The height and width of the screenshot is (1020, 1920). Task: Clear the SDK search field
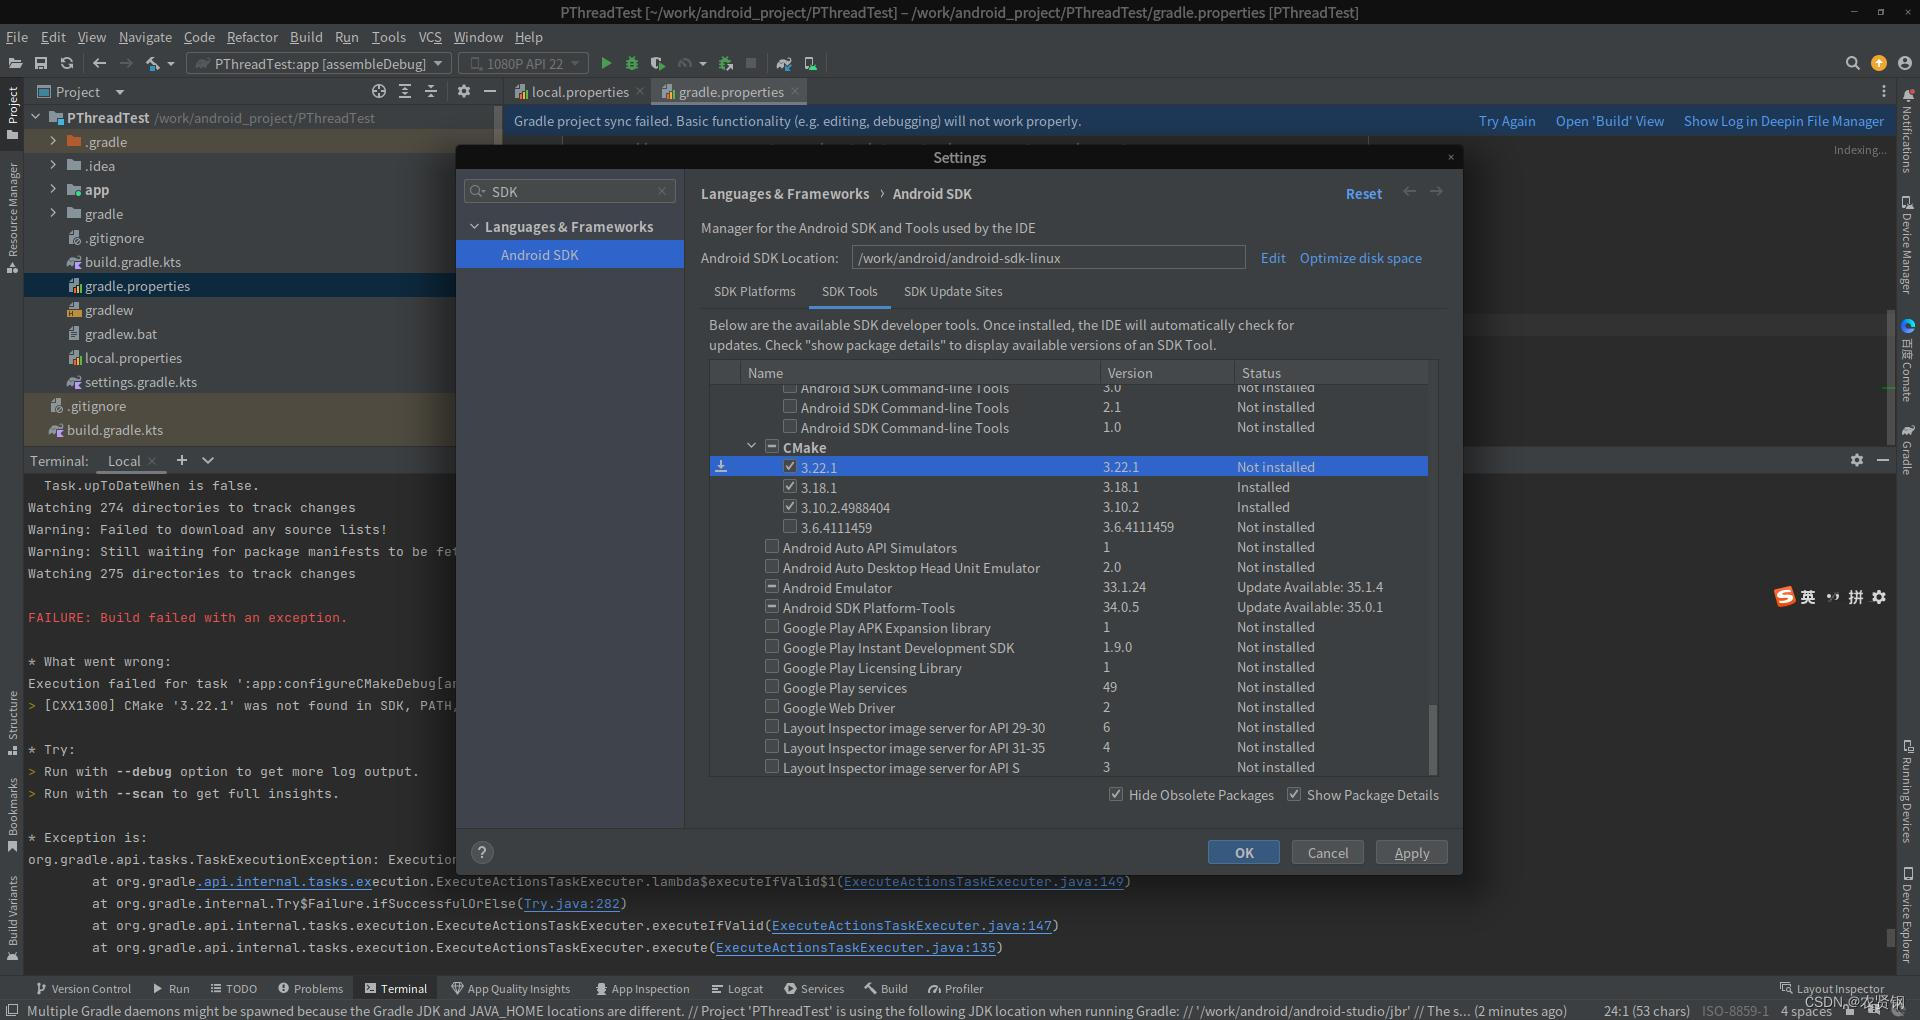662,191
